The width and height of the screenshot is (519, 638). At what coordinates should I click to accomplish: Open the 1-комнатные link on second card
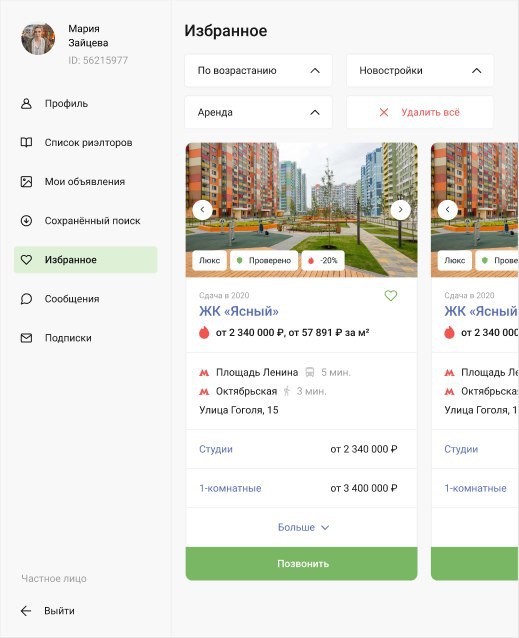point(475,488)
